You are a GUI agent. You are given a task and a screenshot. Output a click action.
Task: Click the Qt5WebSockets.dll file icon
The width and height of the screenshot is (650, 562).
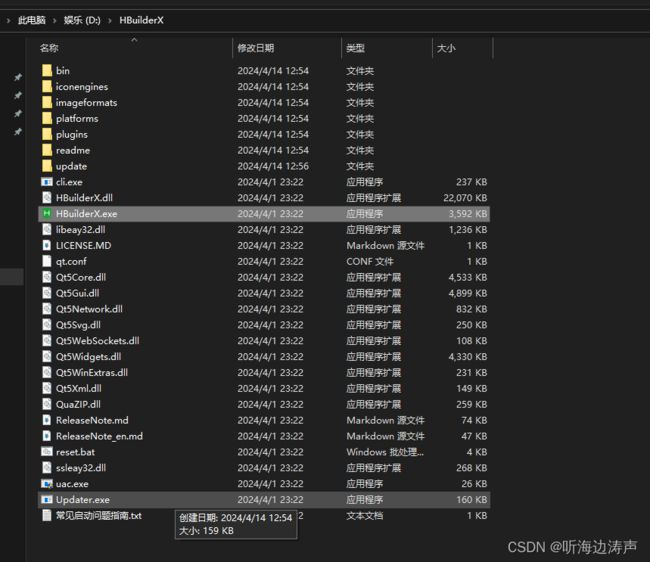coord(47,341)
